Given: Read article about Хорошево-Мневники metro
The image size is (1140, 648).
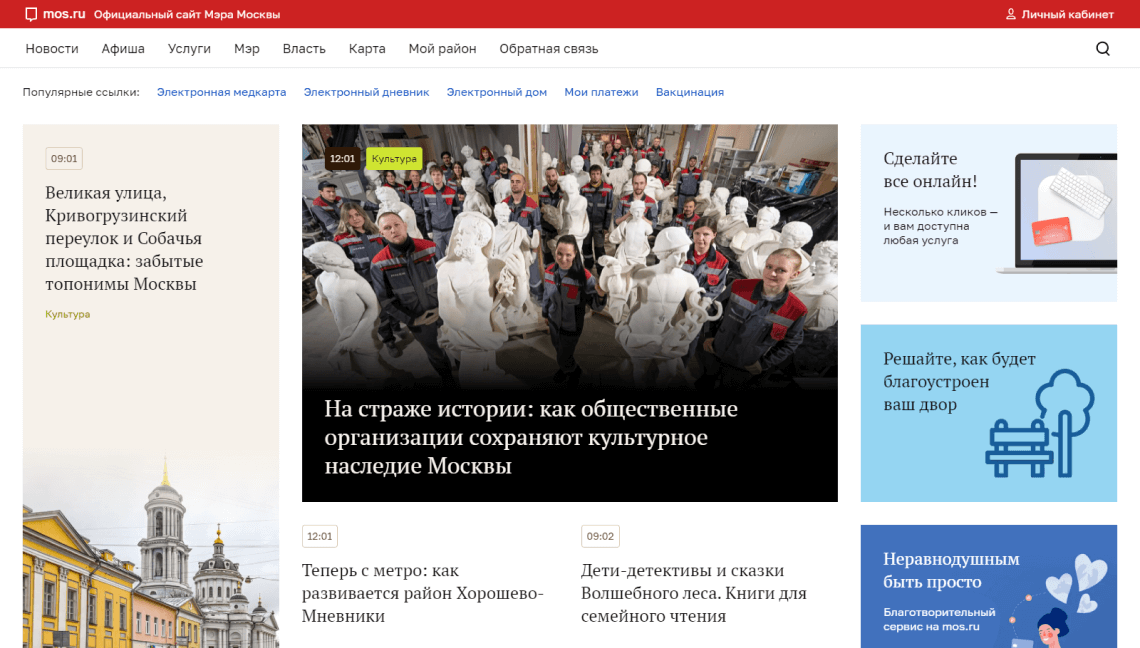Looking at the screenshot, I should coord(422,593).
